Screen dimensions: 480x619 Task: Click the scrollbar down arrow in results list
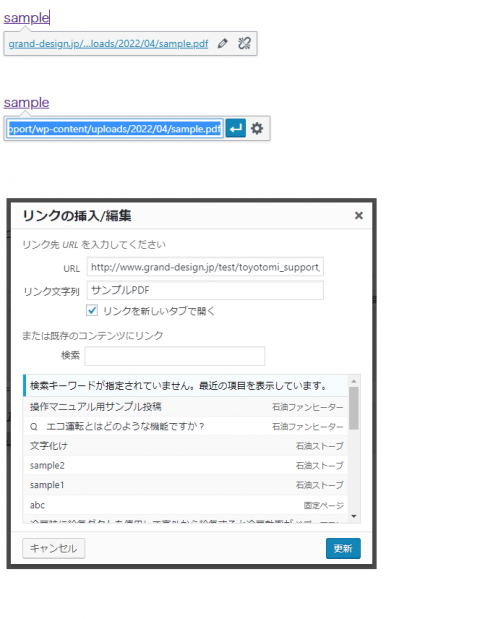click(x=354, y=516)
